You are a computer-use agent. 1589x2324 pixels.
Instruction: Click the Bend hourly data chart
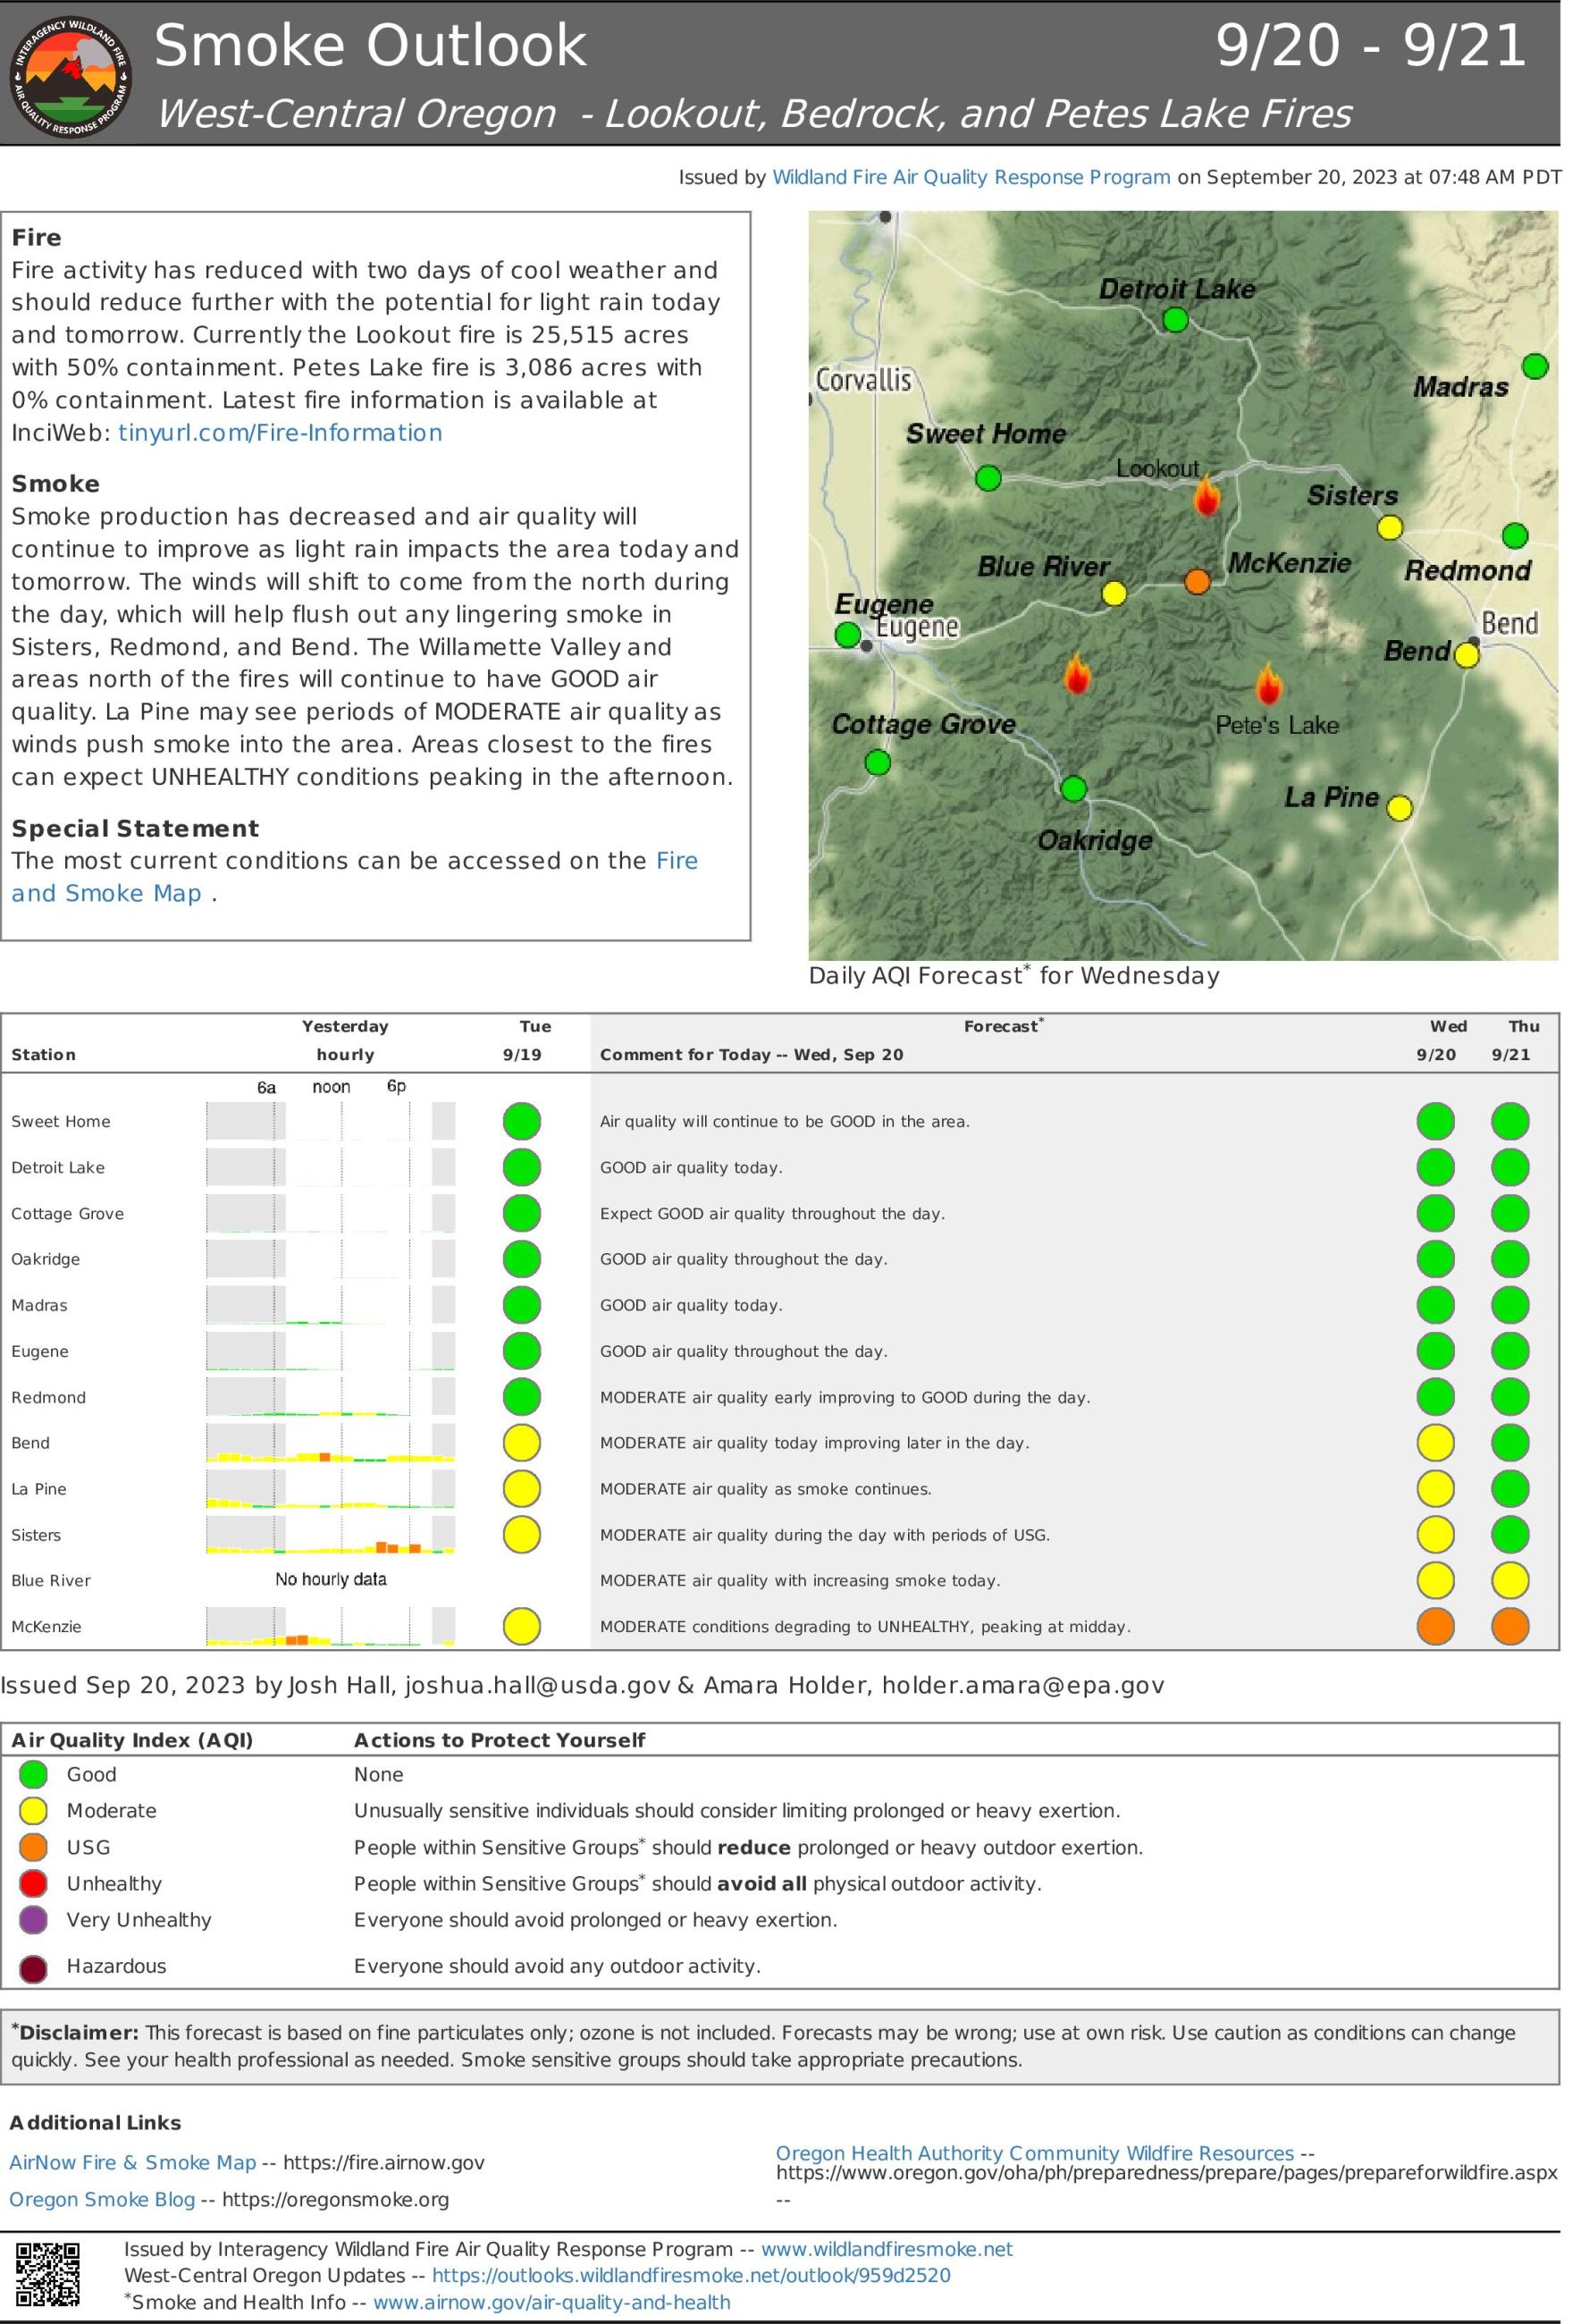pos(330,1442)
